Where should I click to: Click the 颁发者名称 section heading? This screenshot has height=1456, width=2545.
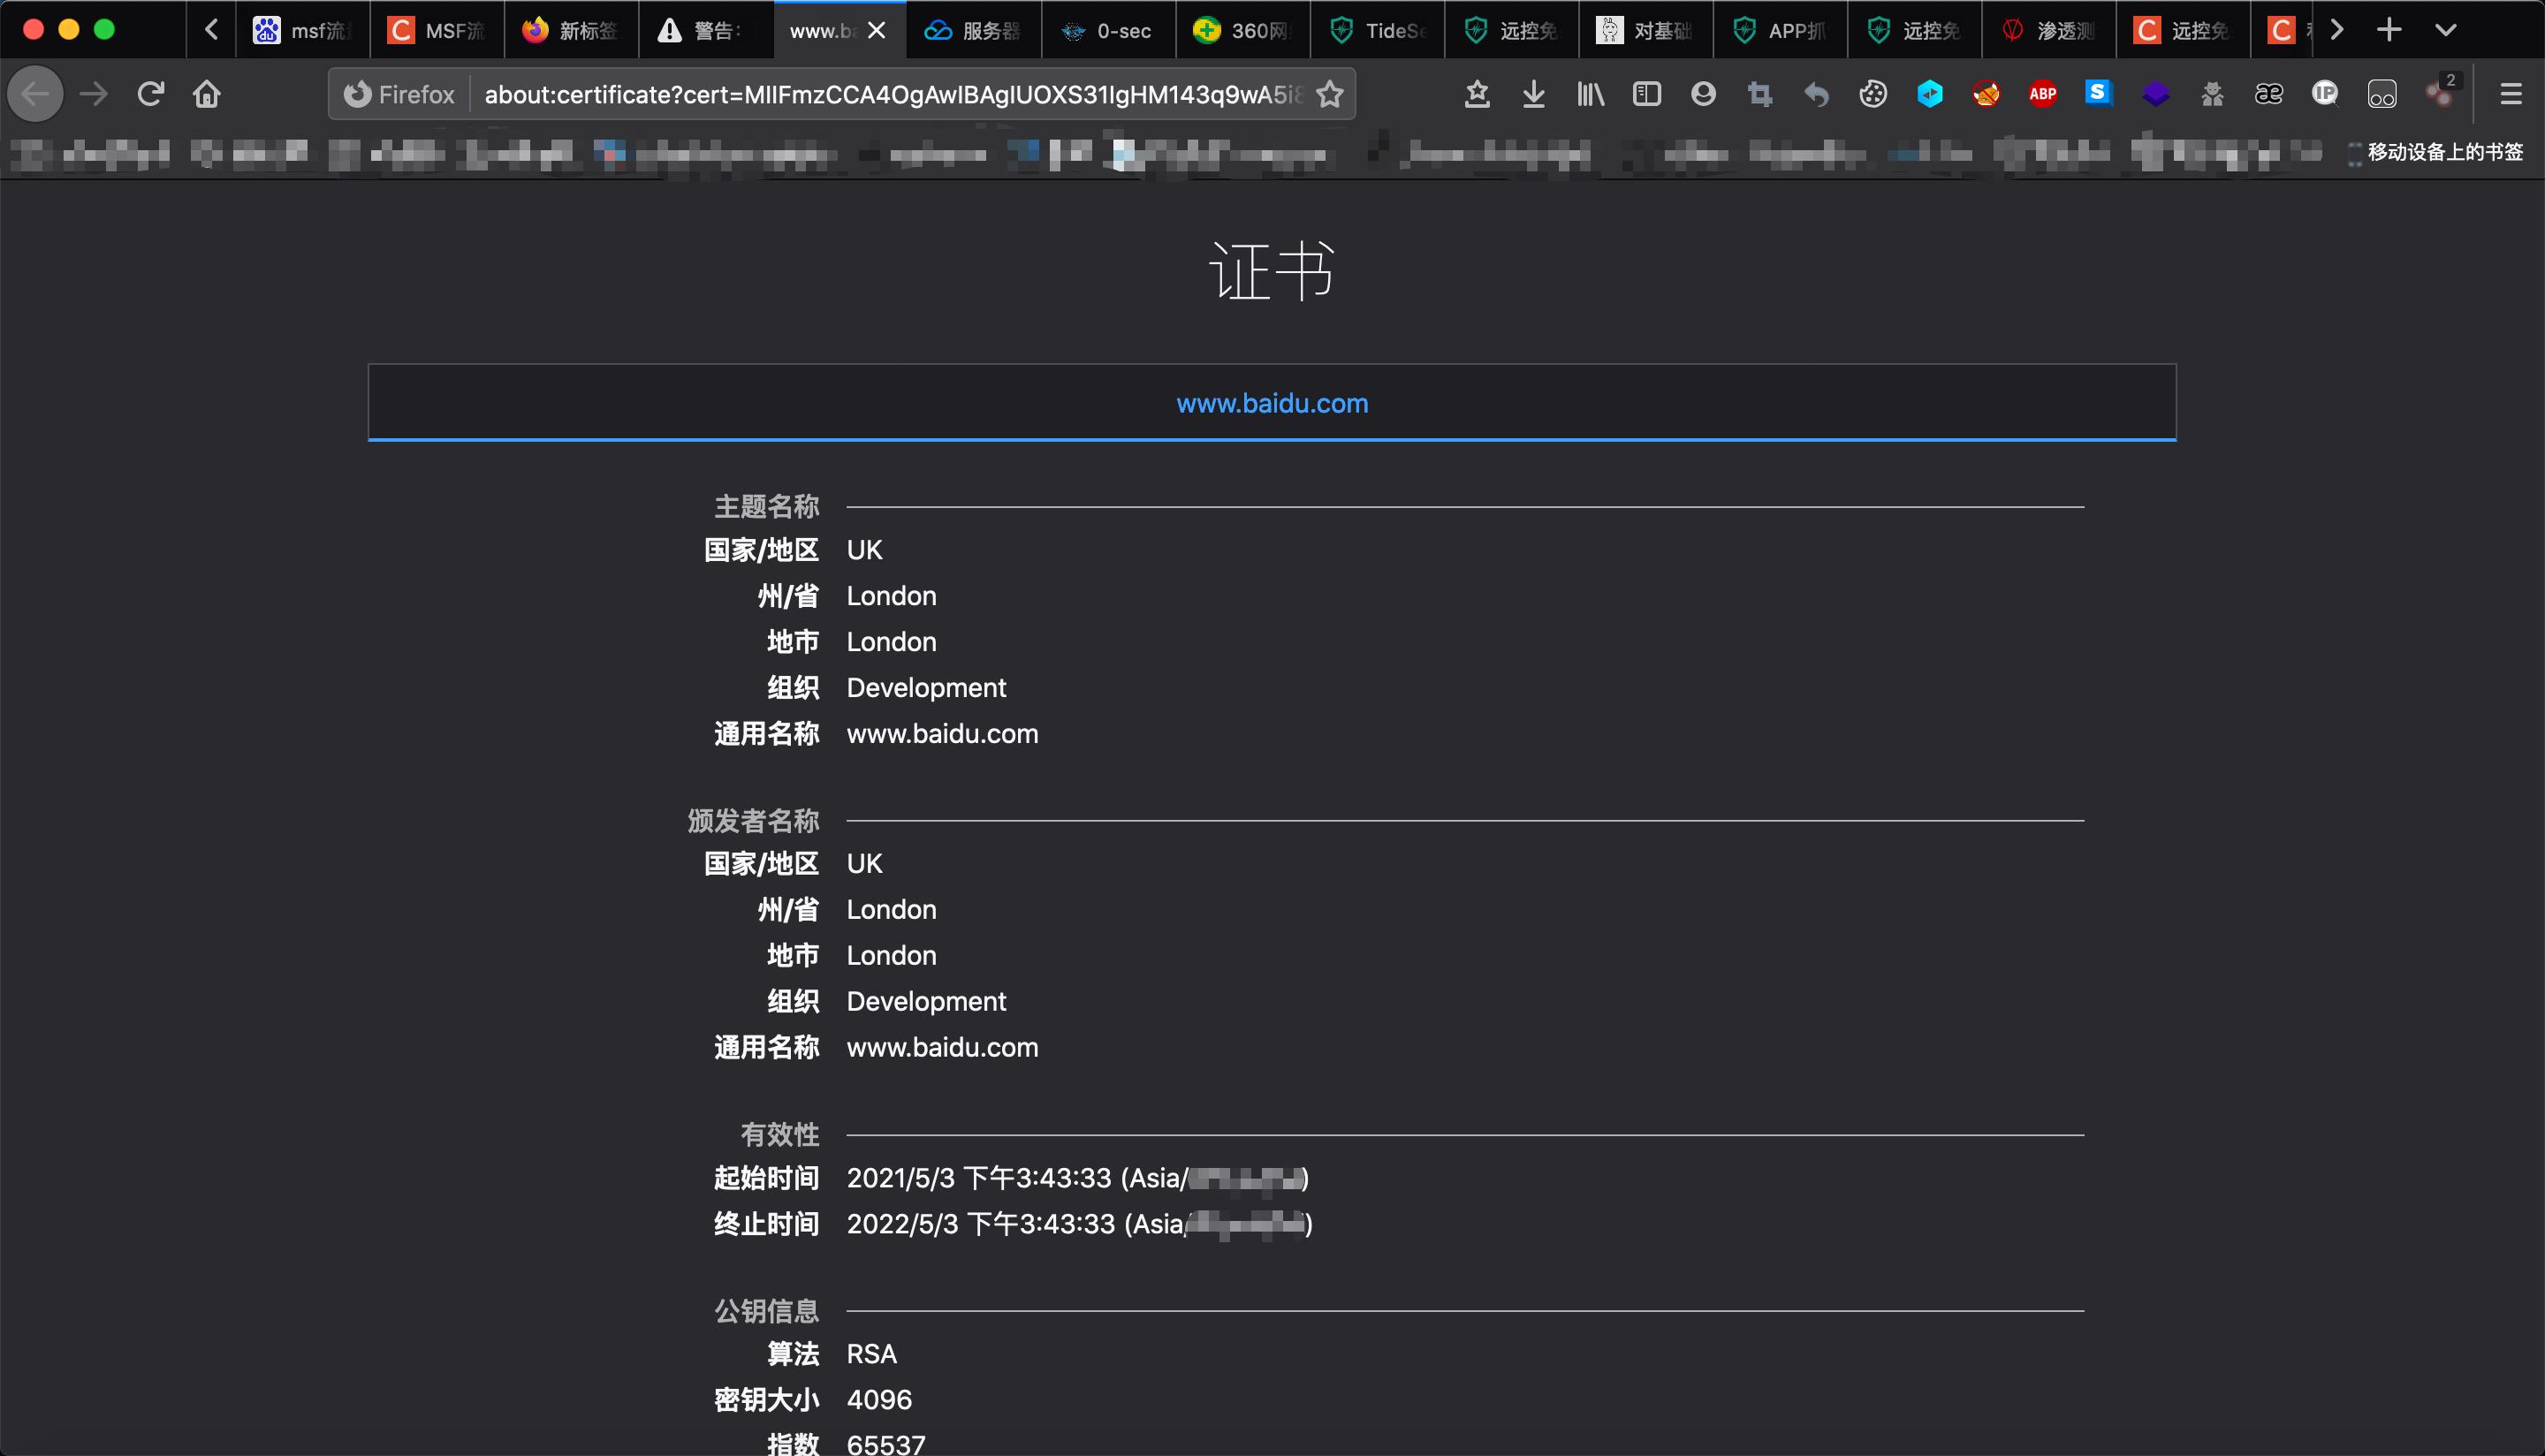[x=753, y=821]
